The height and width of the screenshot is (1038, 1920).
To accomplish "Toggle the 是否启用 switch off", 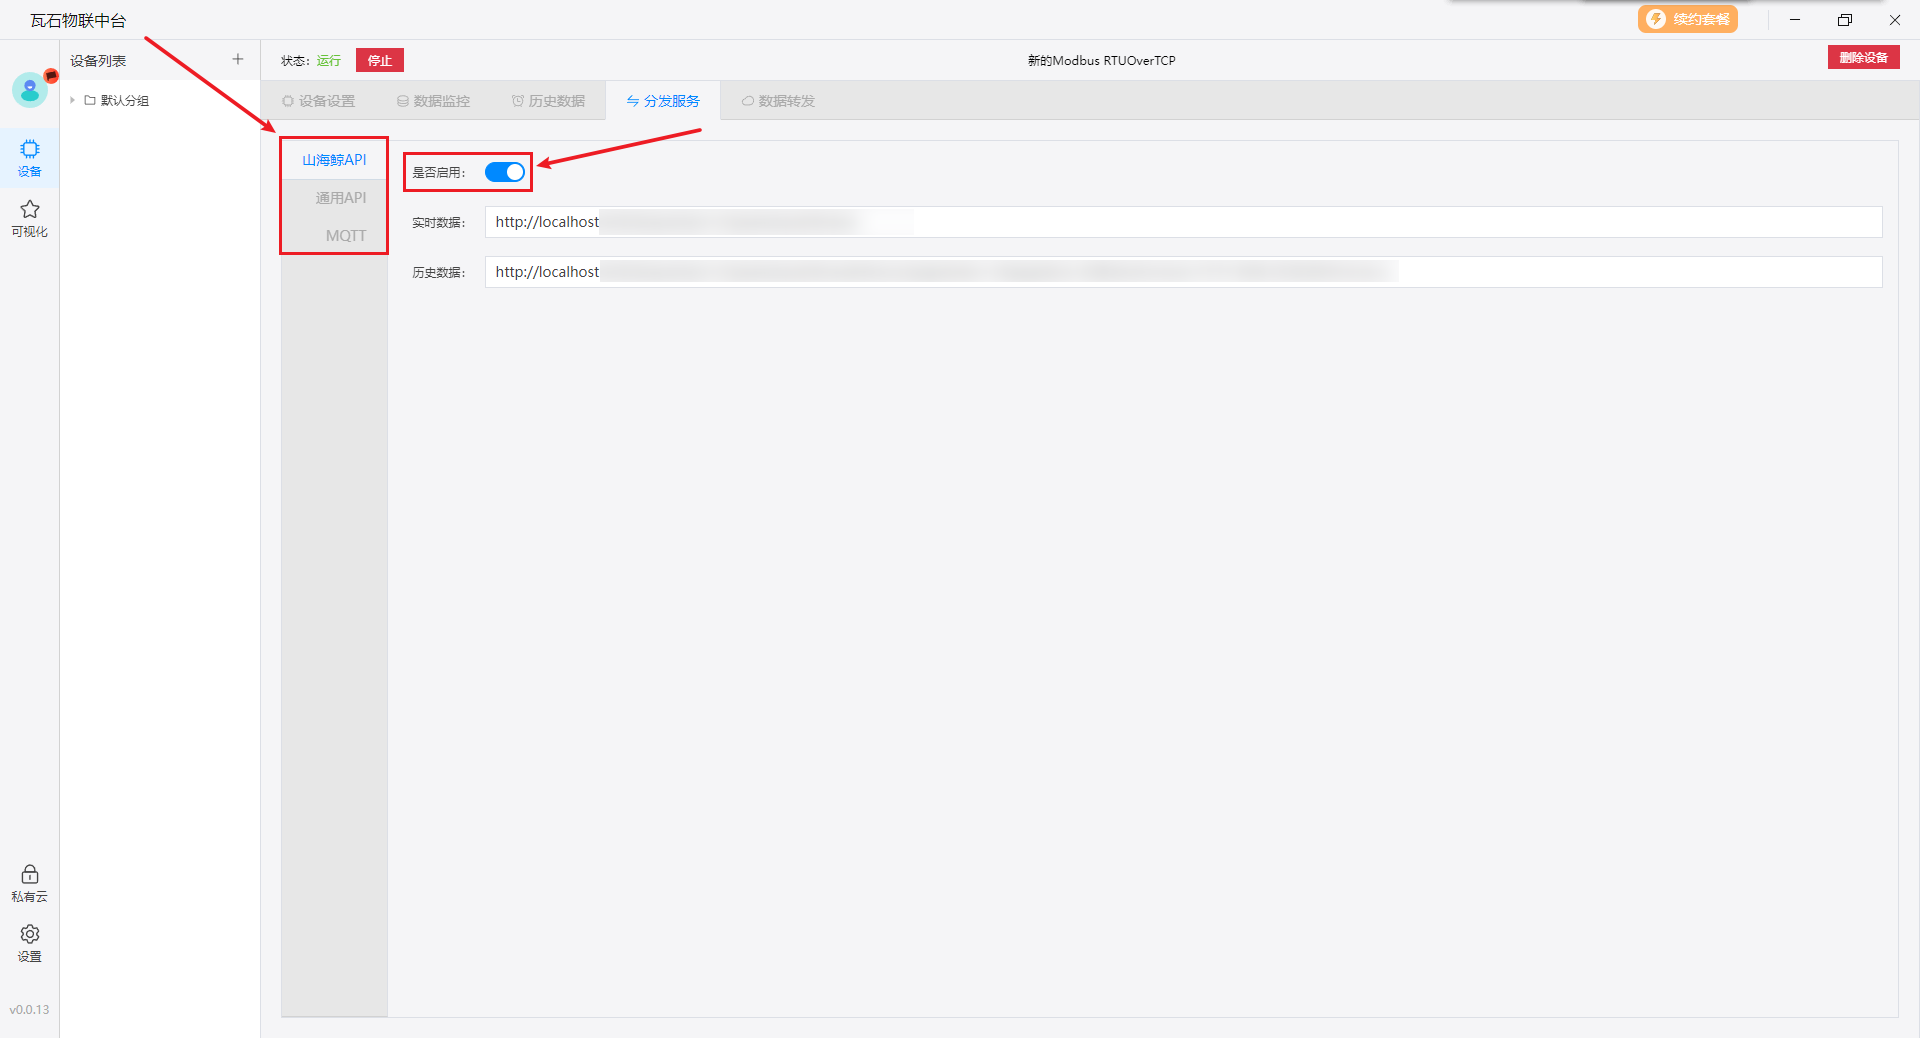I will 505,172.
